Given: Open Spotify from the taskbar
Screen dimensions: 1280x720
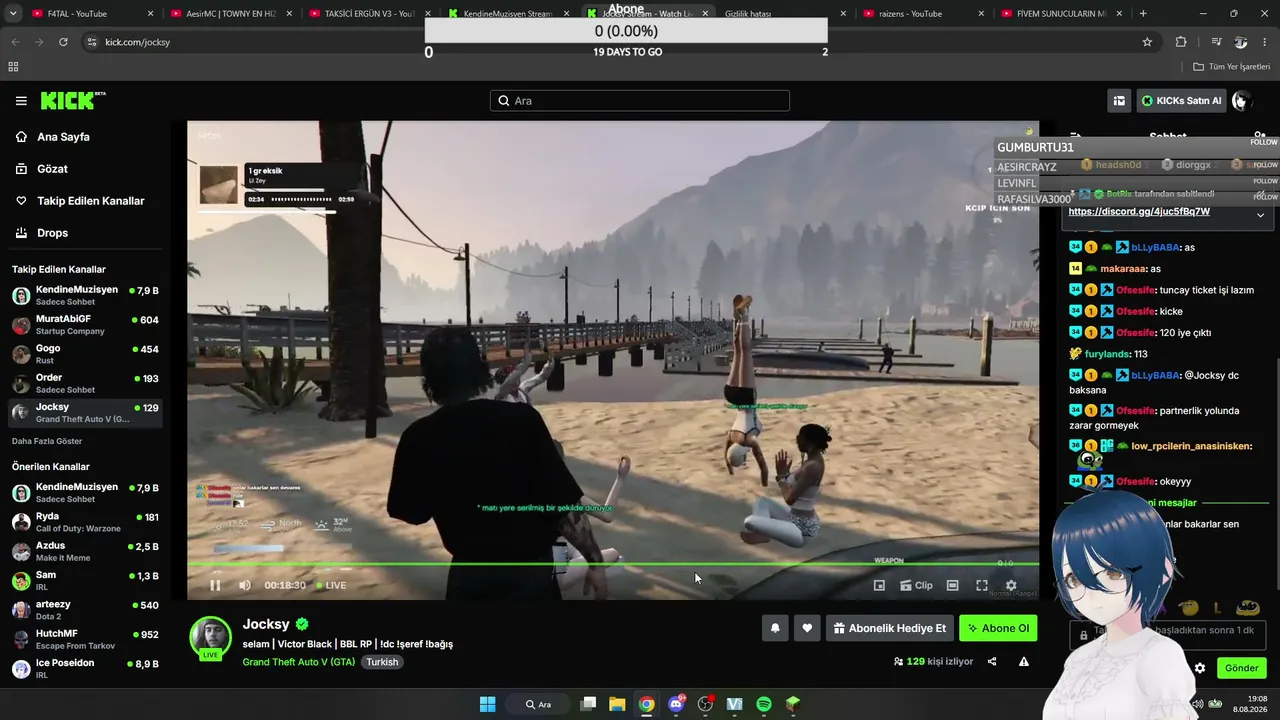Looking at the screenshot, I should [764, 704].
